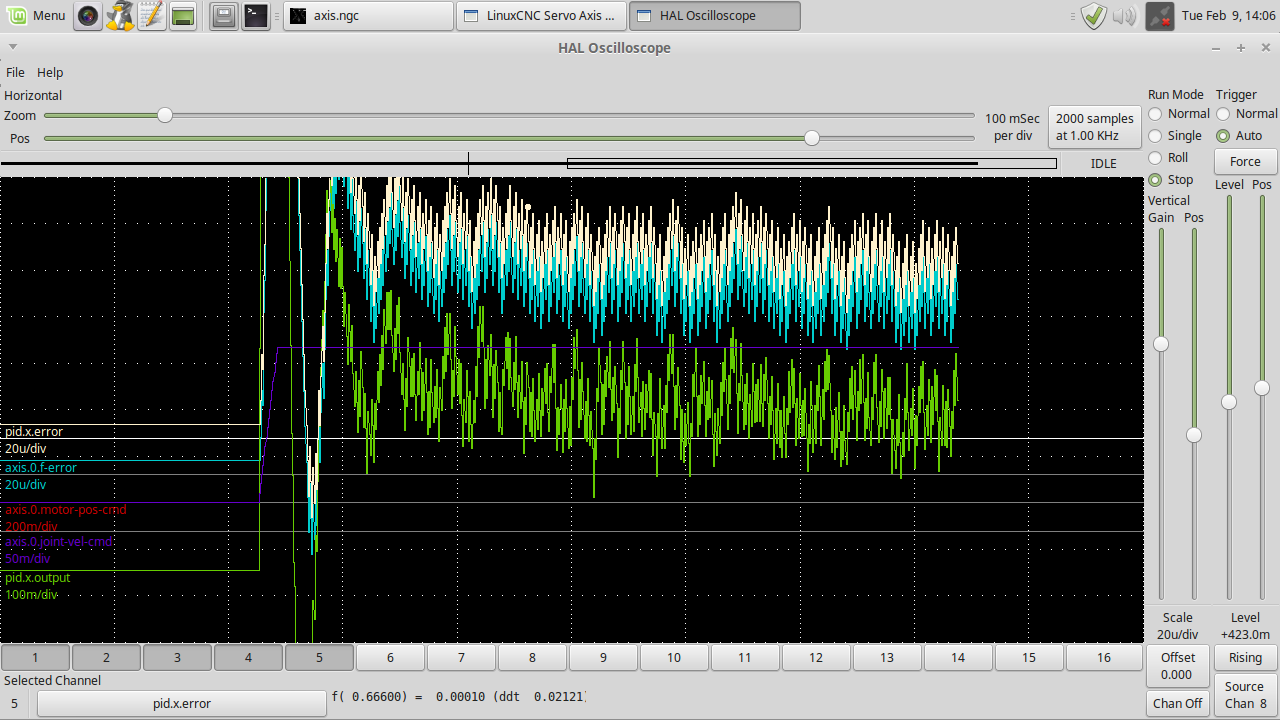
Task: Open the HAL Oscilloscope window menu arrow
Action: pyautogui.click(x=12, y=47)
